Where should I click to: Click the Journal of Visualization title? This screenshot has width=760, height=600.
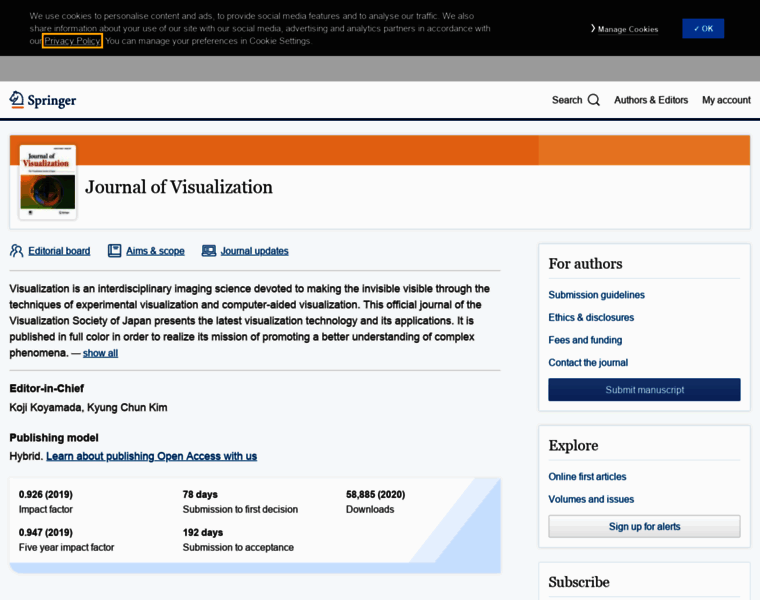pyautogui.click(x=179, y=187)
